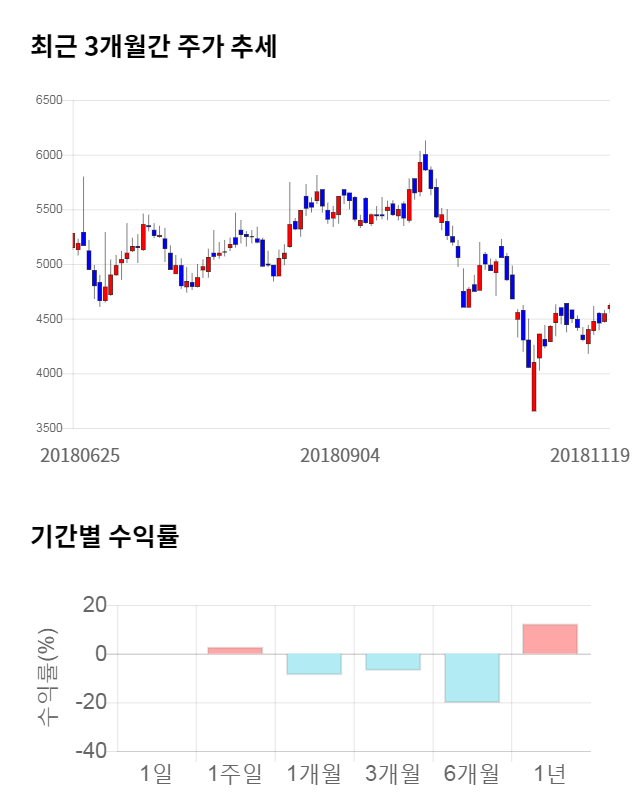Click the 3500 price axis label

(x=48, y=428)
